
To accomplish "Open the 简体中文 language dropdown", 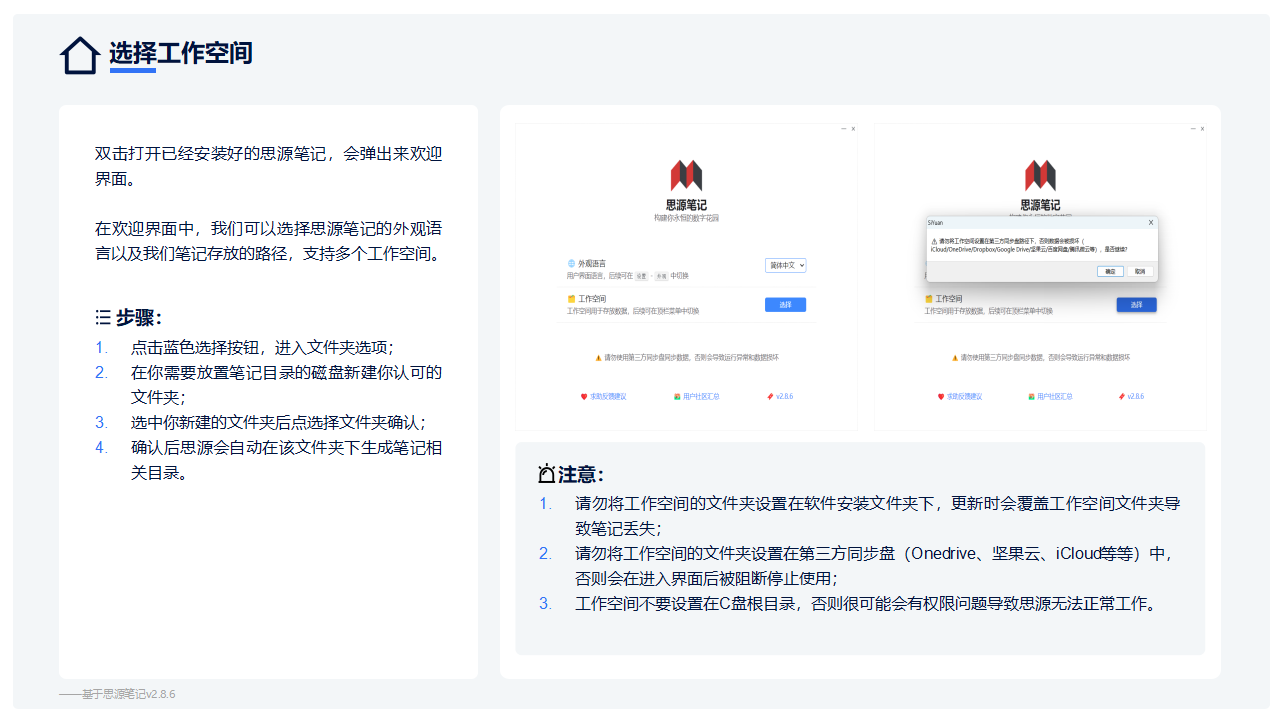I will click(x=787, y=265).
